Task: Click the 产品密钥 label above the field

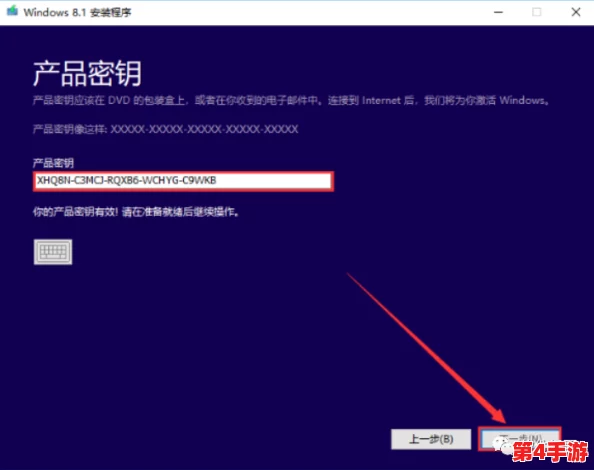Action: click(x=53, y=163)
